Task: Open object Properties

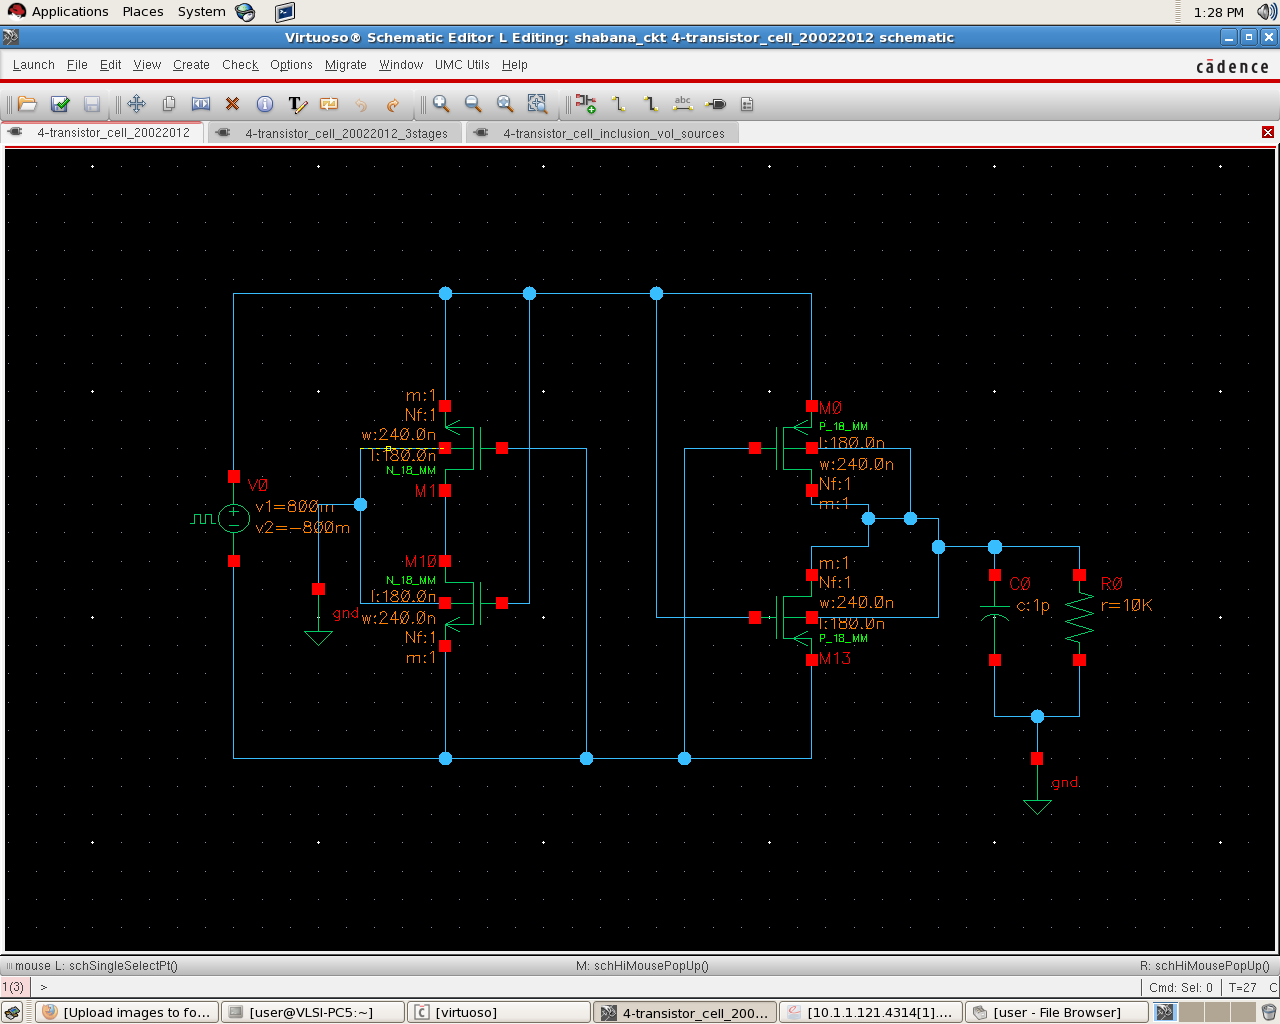Action: 265,104
